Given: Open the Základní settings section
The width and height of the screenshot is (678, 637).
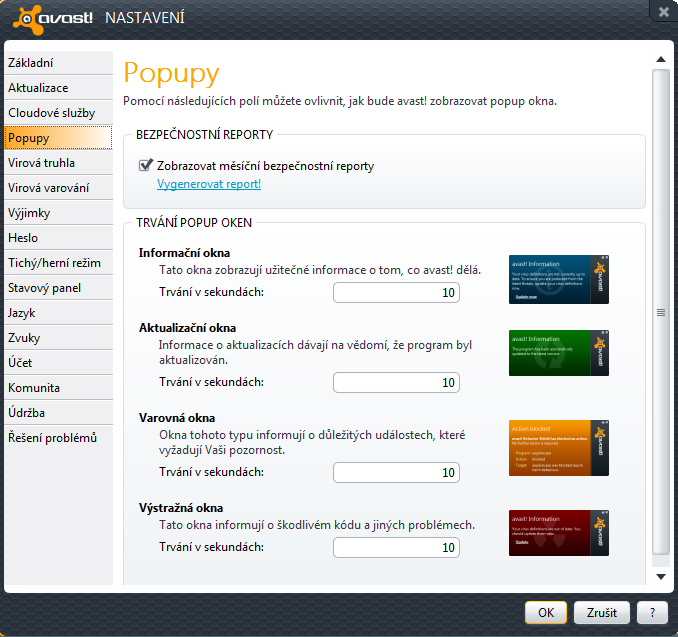Looking at the screenshot, I should point(58,63).
